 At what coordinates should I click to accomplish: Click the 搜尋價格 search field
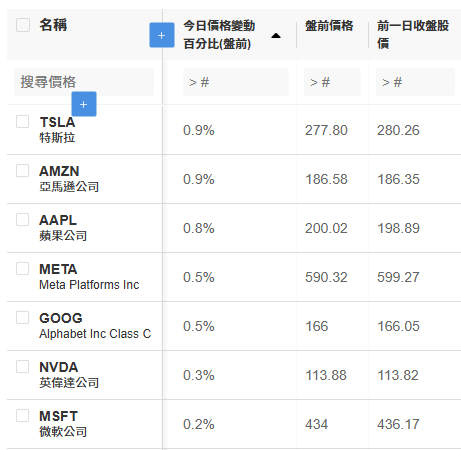tap(84, 82)
